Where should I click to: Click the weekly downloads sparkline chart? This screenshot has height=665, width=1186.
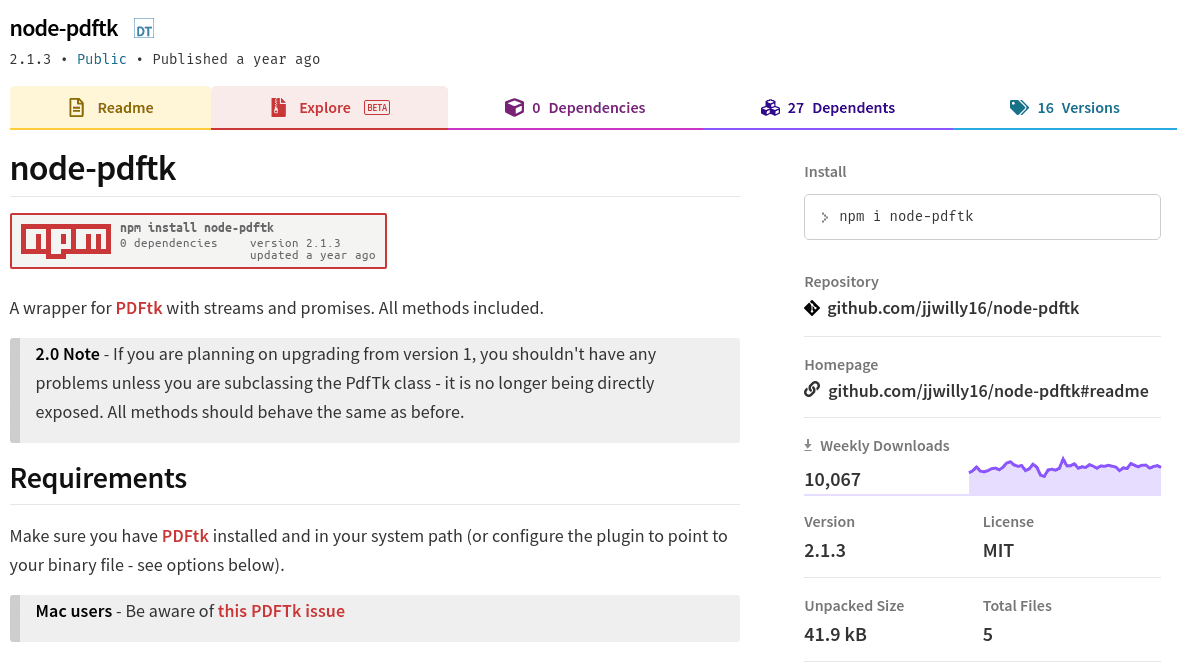(x=1065, y=477)
